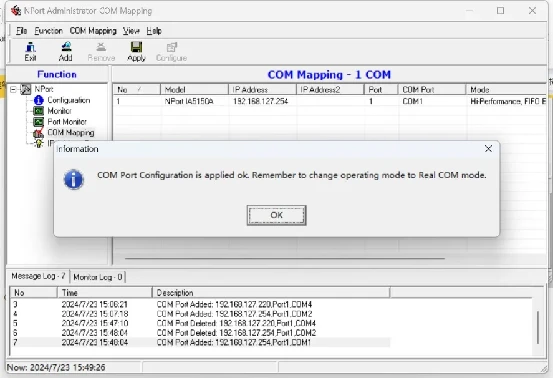Open the File menu
Image resolution: width=554 pixels, height=380 pixels.
tap(22, 31)
